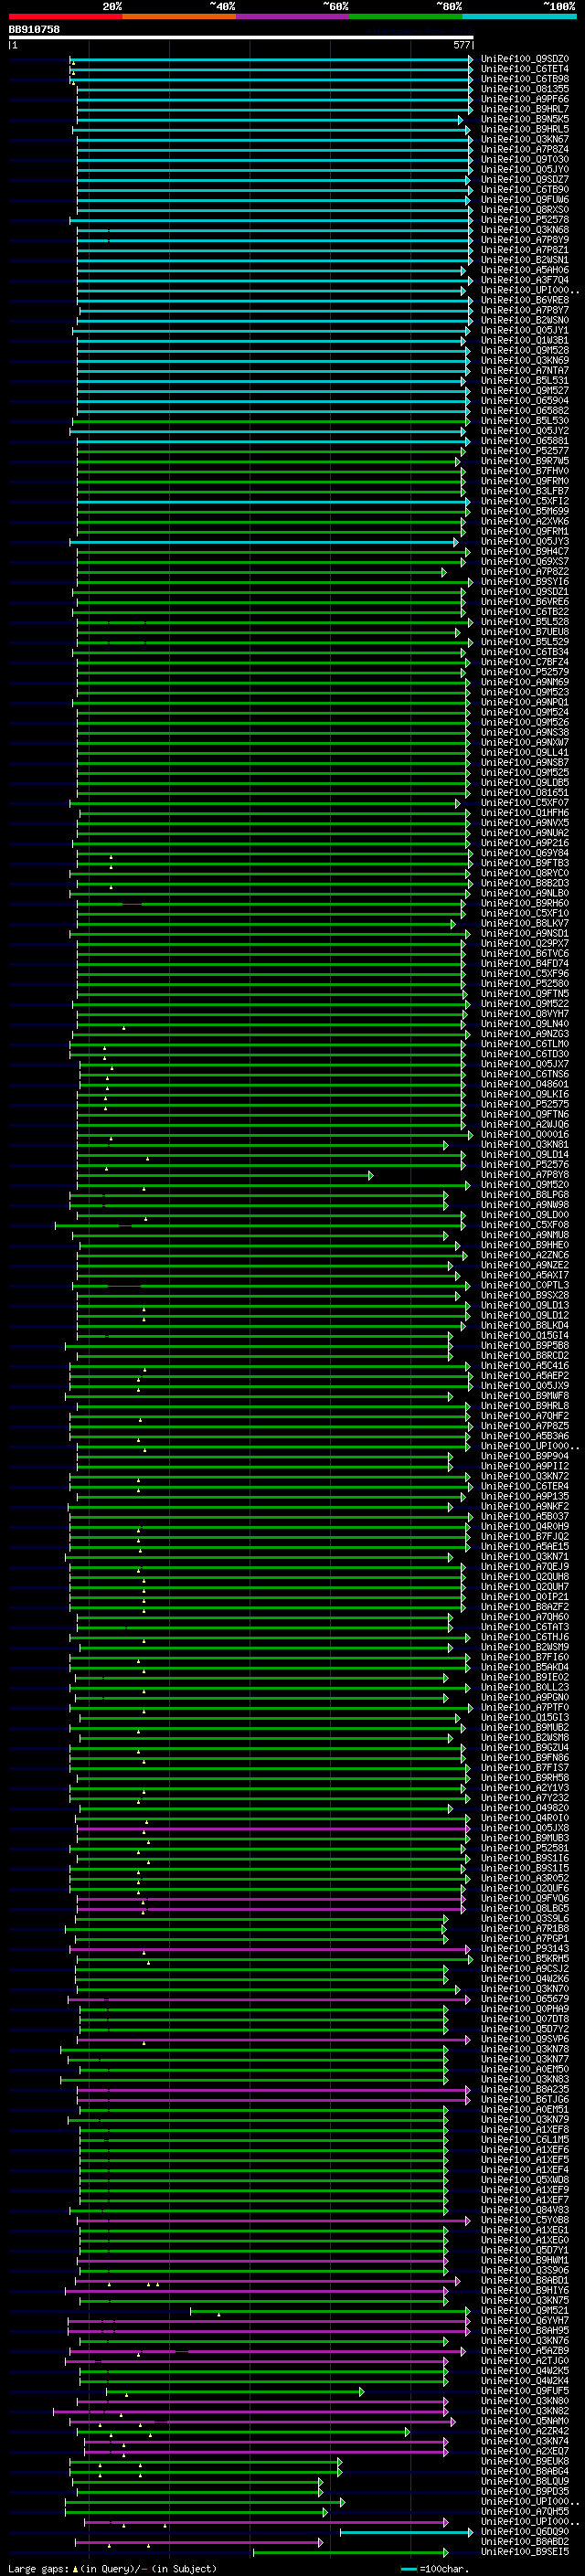Screen dimensions: 585x2576
Task: Select the UniRef100_B7FJQ2 label
Action: pyautogui.click(x=525, y=1537)
